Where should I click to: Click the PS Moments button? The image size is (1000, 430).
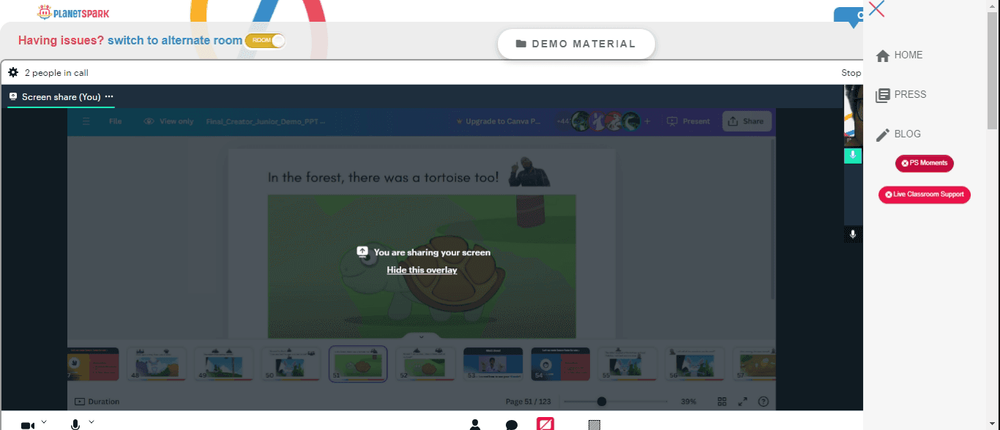click(924, 163)
